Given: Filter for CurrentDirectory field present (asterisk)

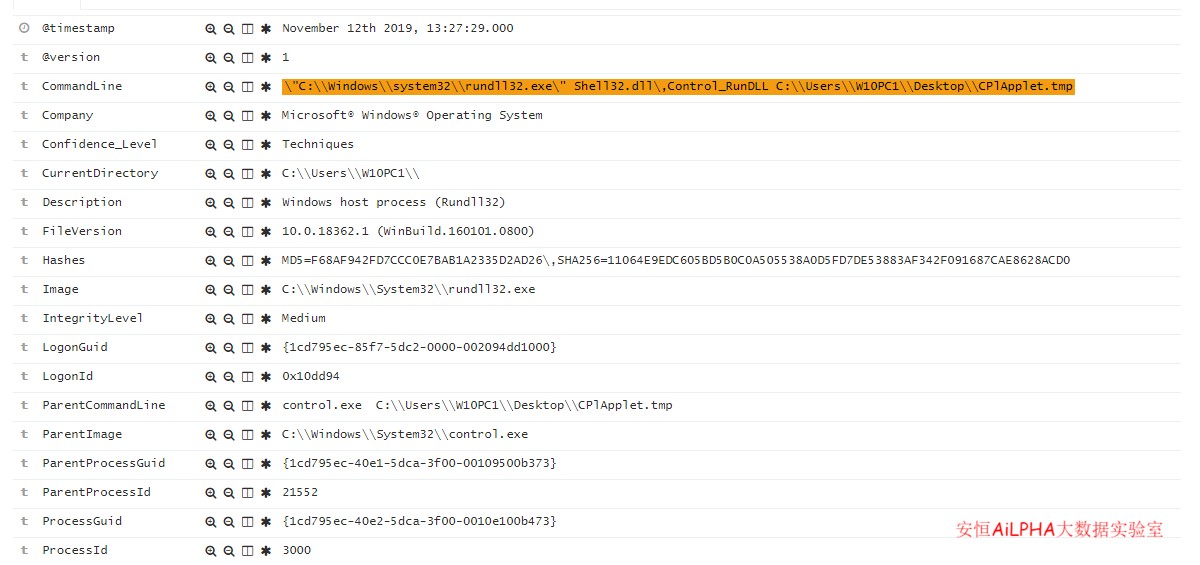Looking at the screenshot, I should point(266,174).
